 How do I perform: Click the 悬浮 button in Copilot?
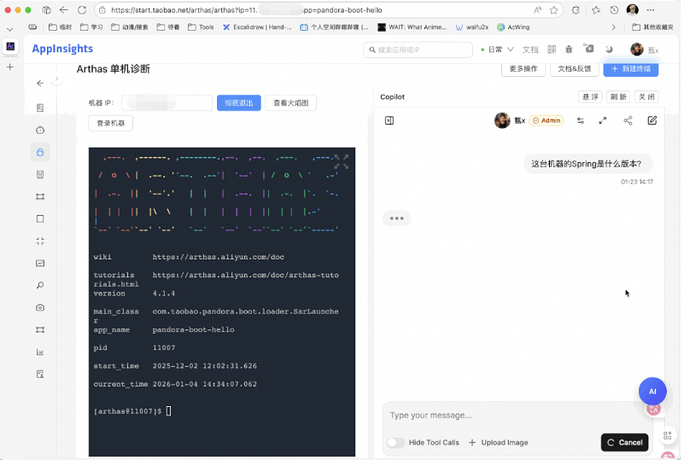(590, 97)
